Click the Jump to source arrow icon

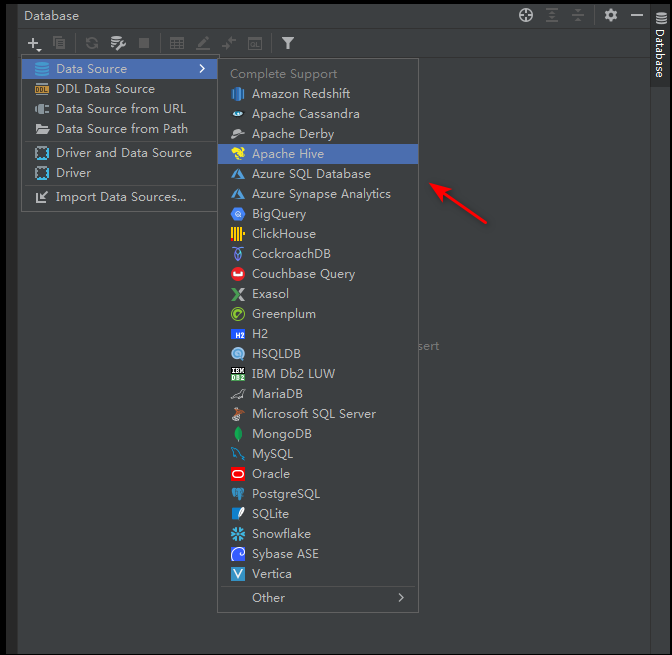pyautogui.click(x=229, y=43)
